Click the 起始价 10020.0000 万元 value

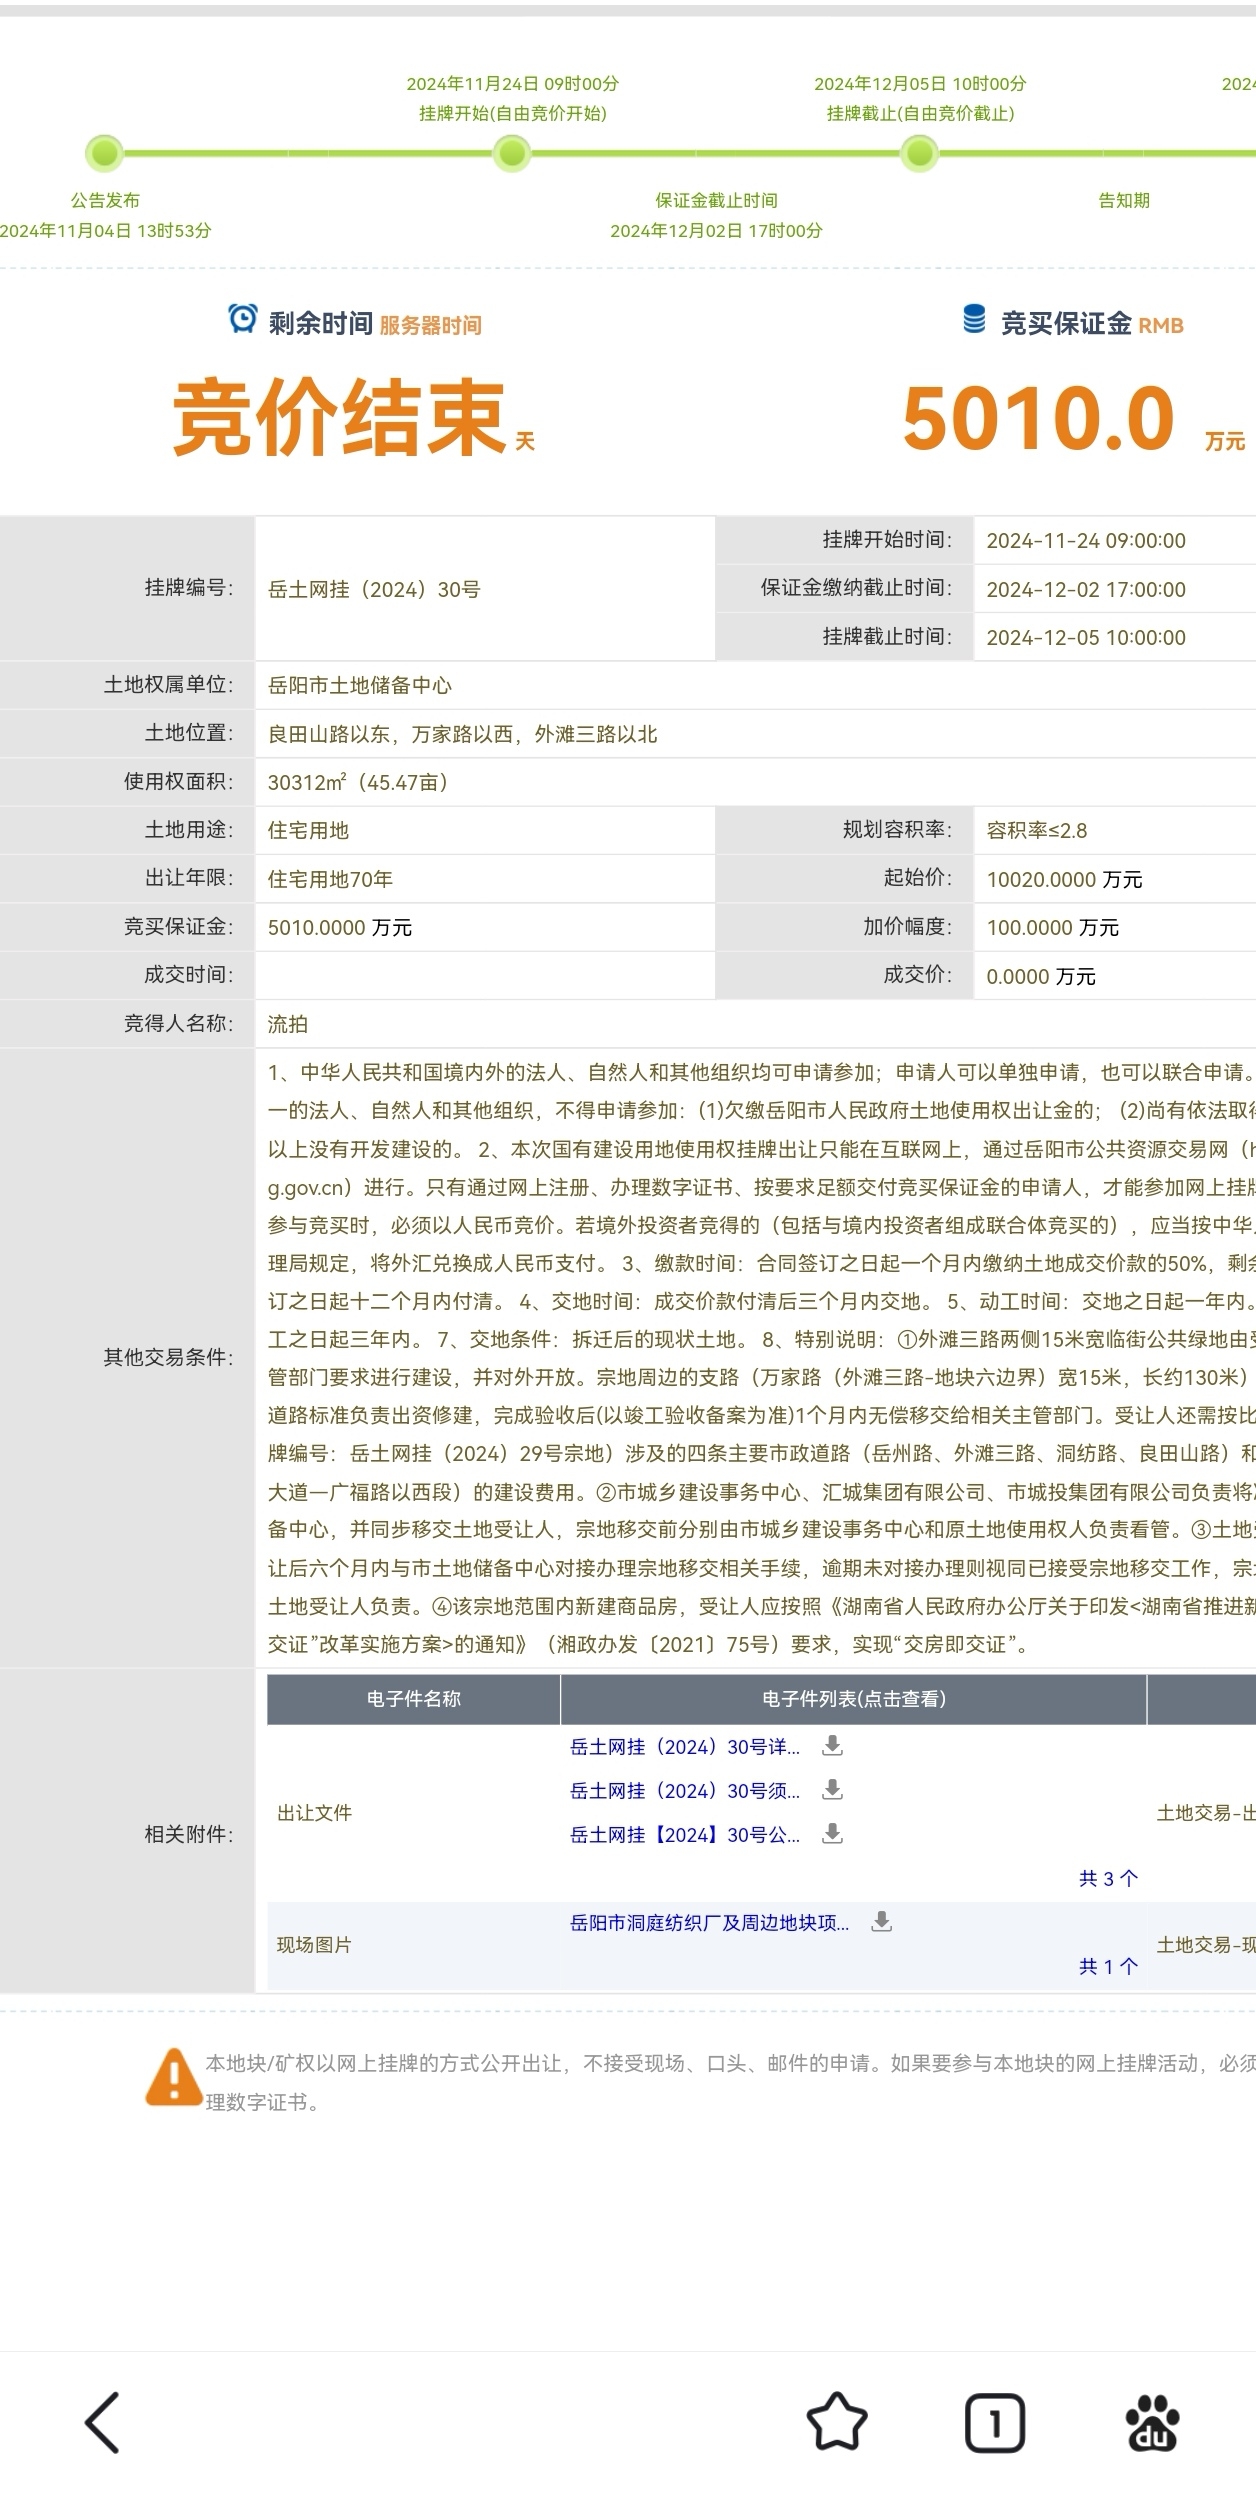(1064, 879)
